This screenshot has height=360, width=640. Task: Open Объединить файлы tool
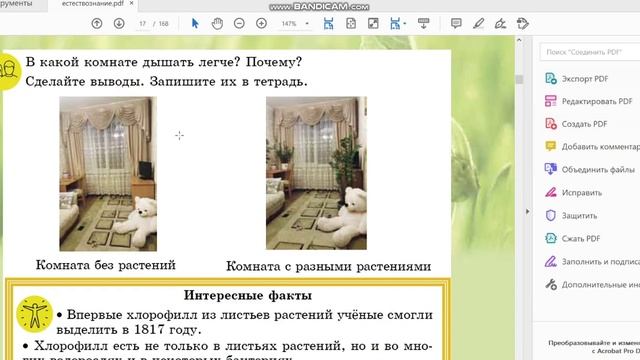tap(590, 170)
